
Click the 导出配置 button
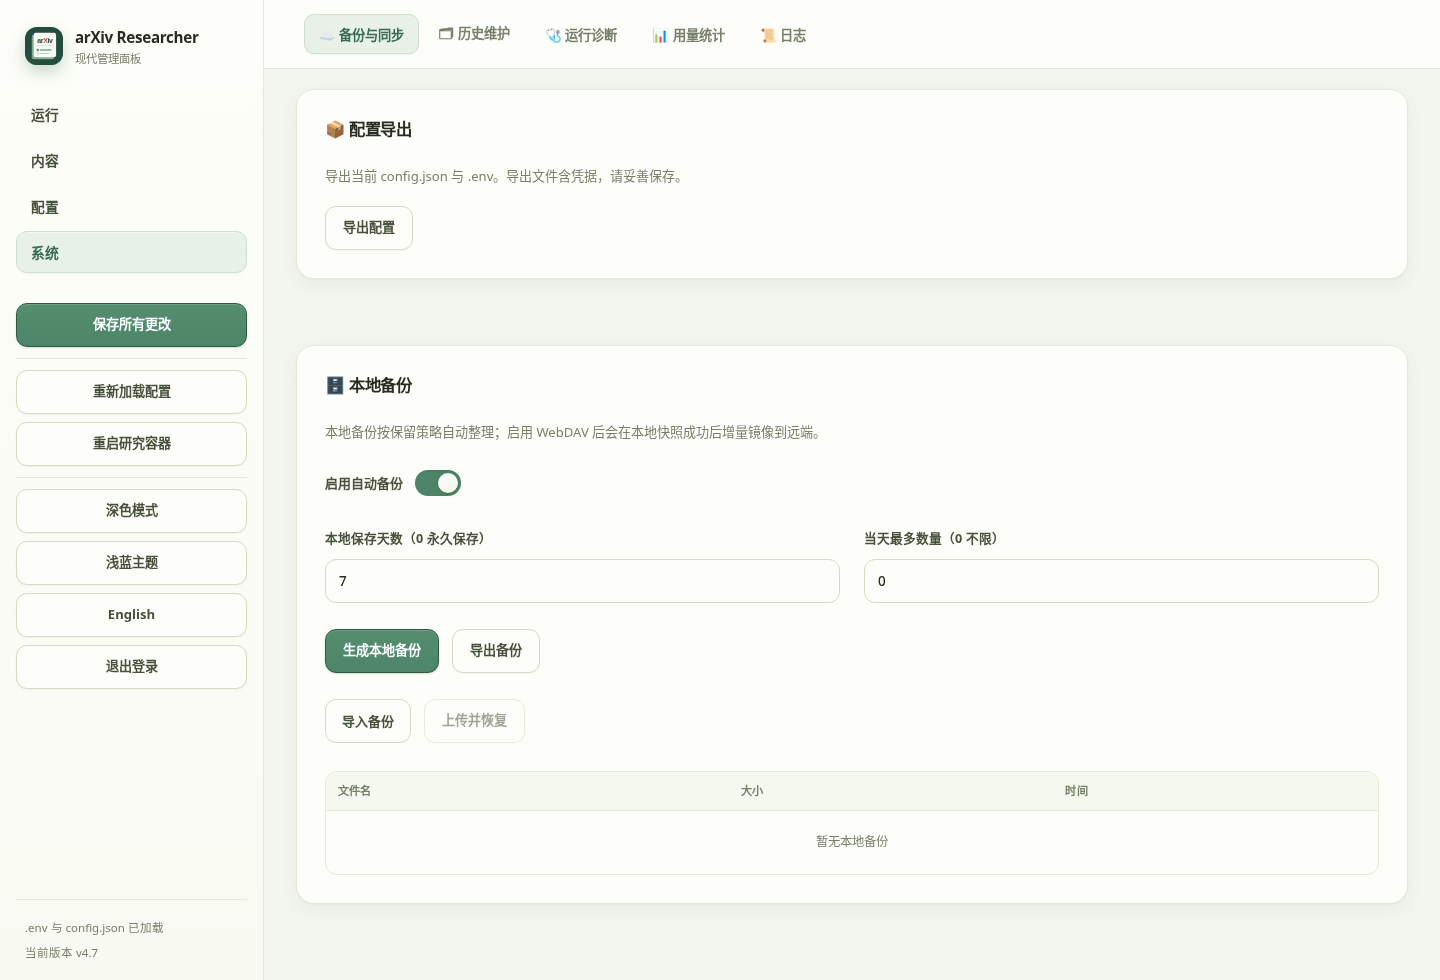[x=369, y=228]
